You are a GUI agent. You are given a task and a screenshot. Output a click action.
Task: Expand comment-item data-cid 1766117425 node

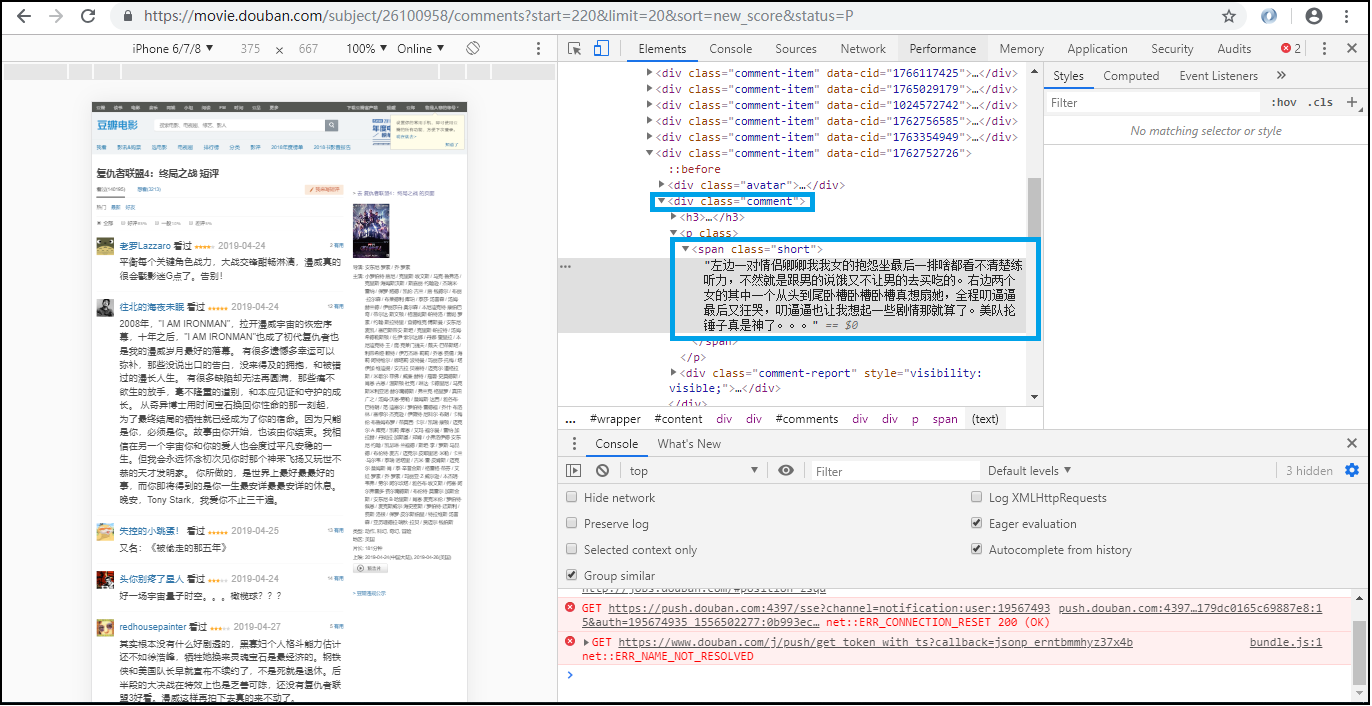649,73
